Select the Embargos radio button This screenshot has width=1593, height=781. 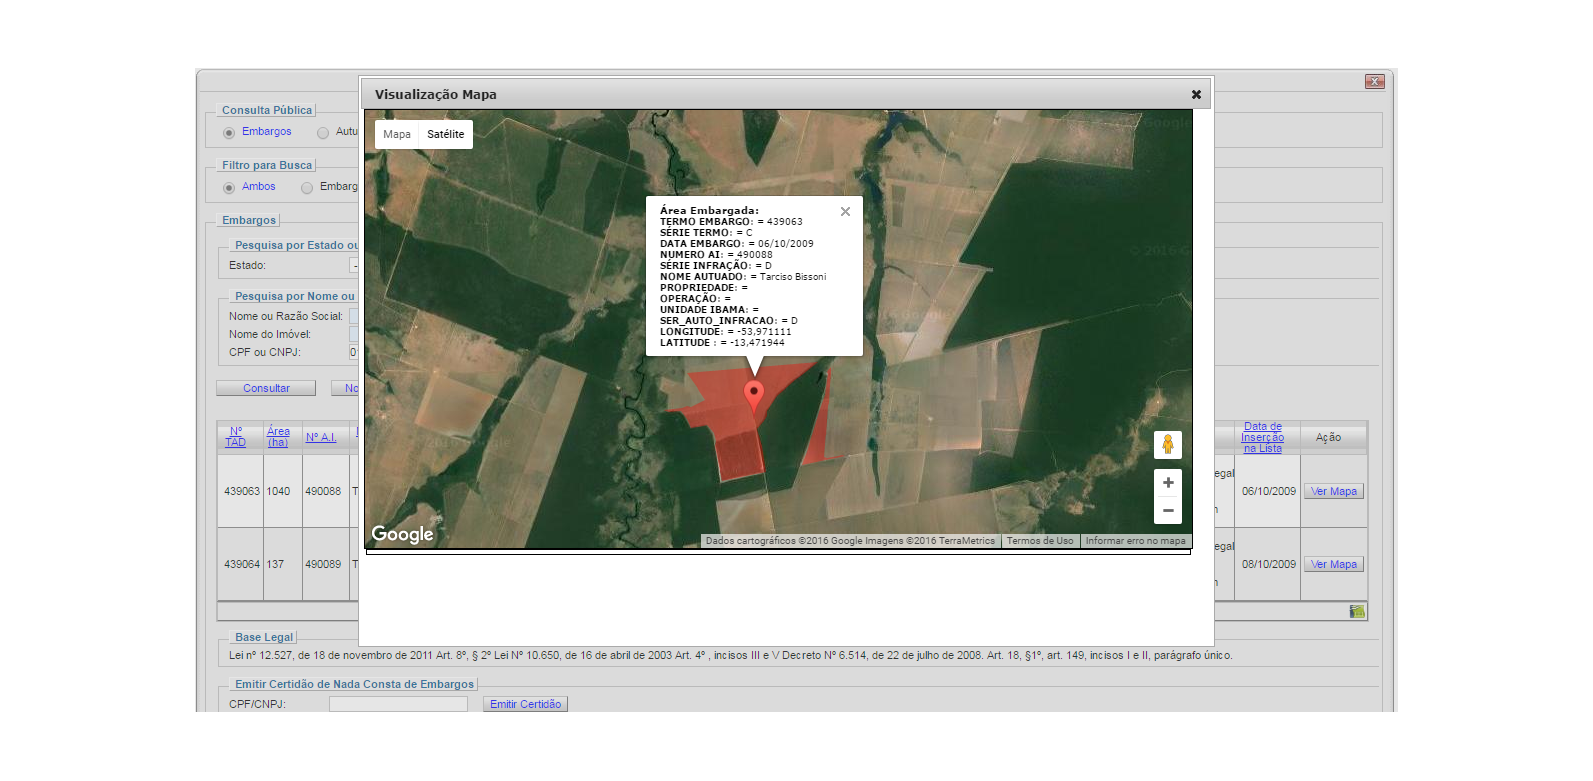tap(229, 133)
